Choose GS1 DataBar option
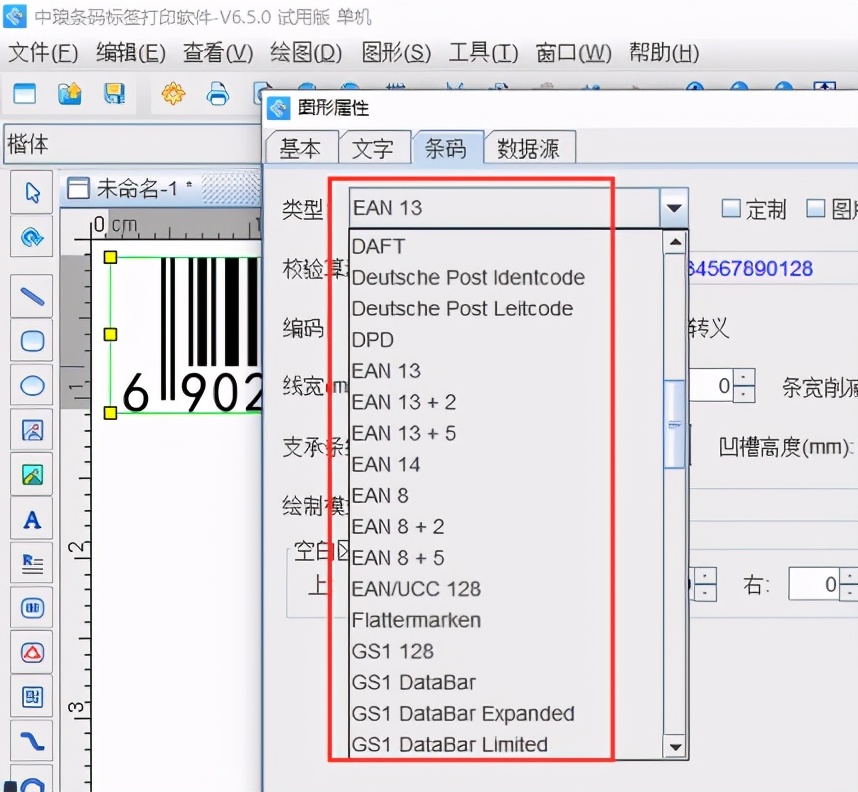This screenshot has height=792, width=858. coord(506,683)
